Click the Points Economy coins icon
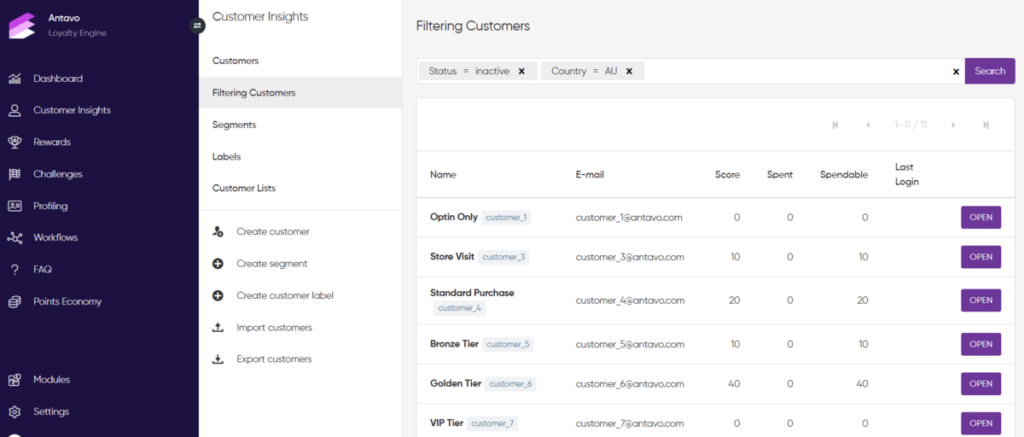The image size is (1024, 437). tap(14, 302)
